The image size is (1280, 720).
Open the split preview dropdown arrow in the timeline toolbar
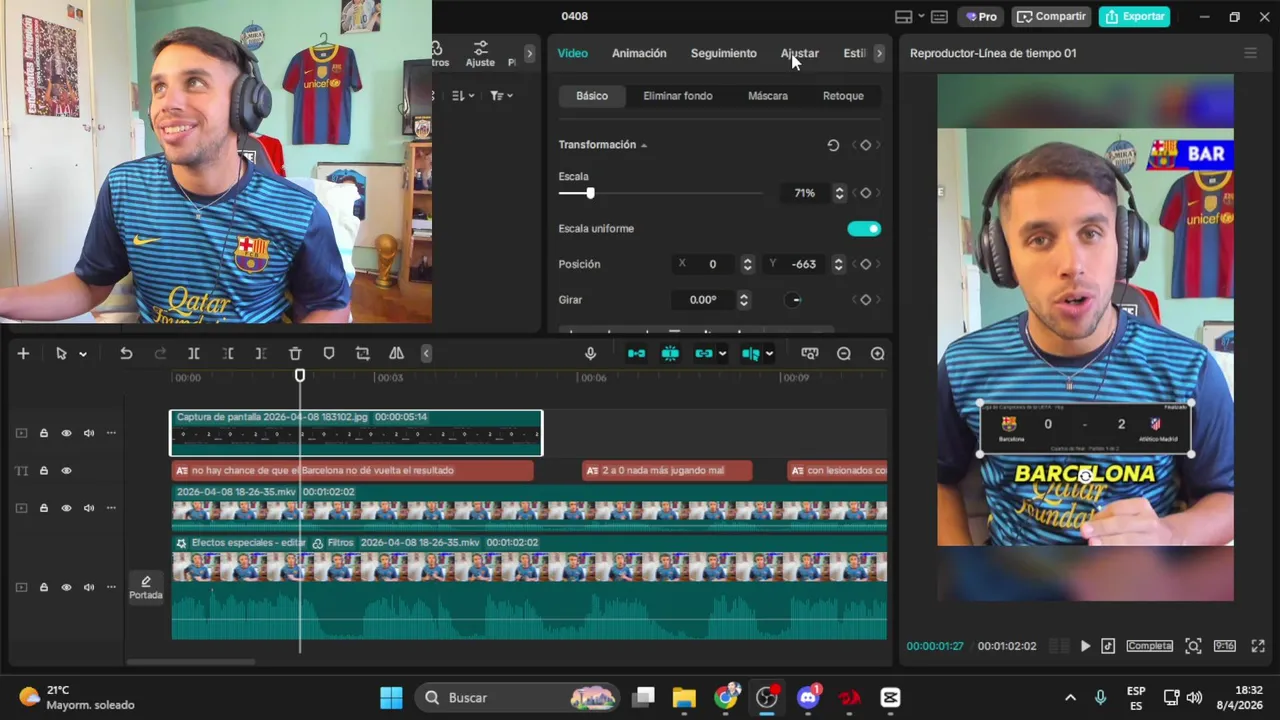tap(769, 354)
